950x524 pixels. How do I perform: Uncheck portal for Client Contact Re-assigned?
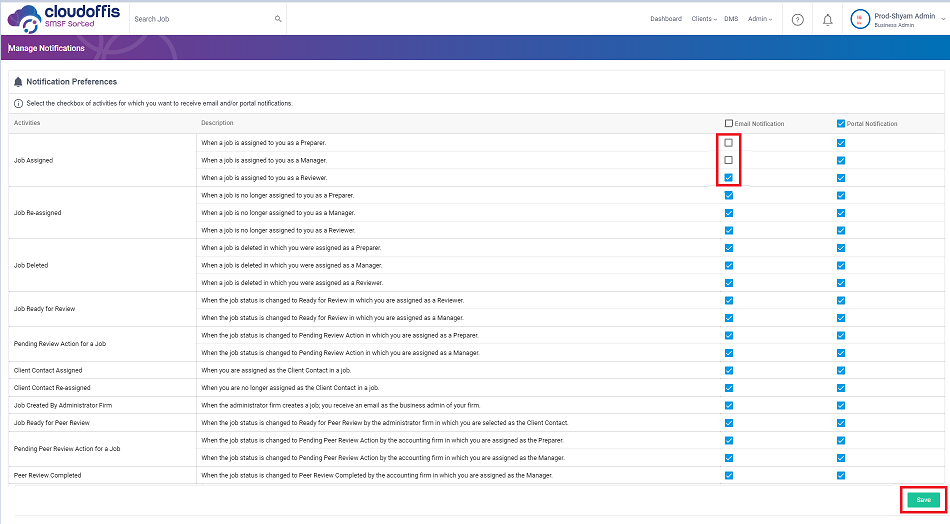point(841,388)
